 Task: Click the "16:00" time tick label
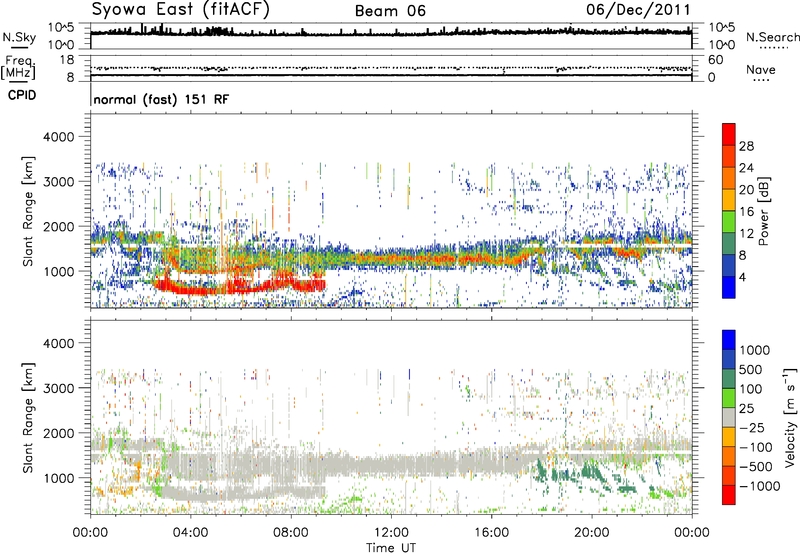491,533
